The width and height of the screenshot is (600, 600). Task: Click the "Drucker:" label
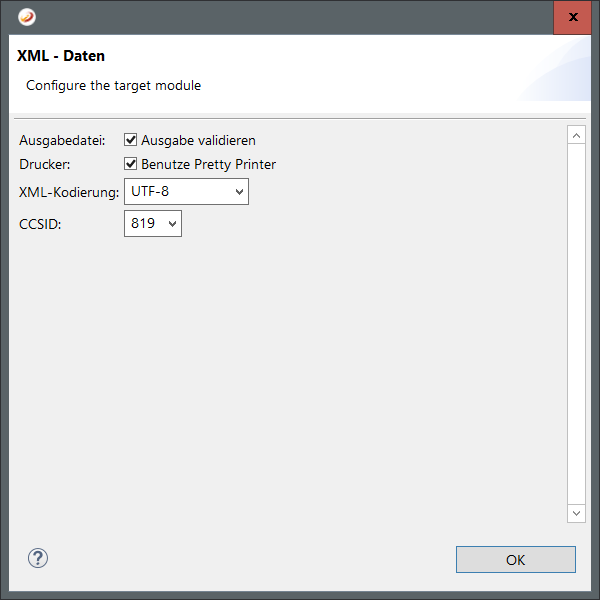[45, 164]
